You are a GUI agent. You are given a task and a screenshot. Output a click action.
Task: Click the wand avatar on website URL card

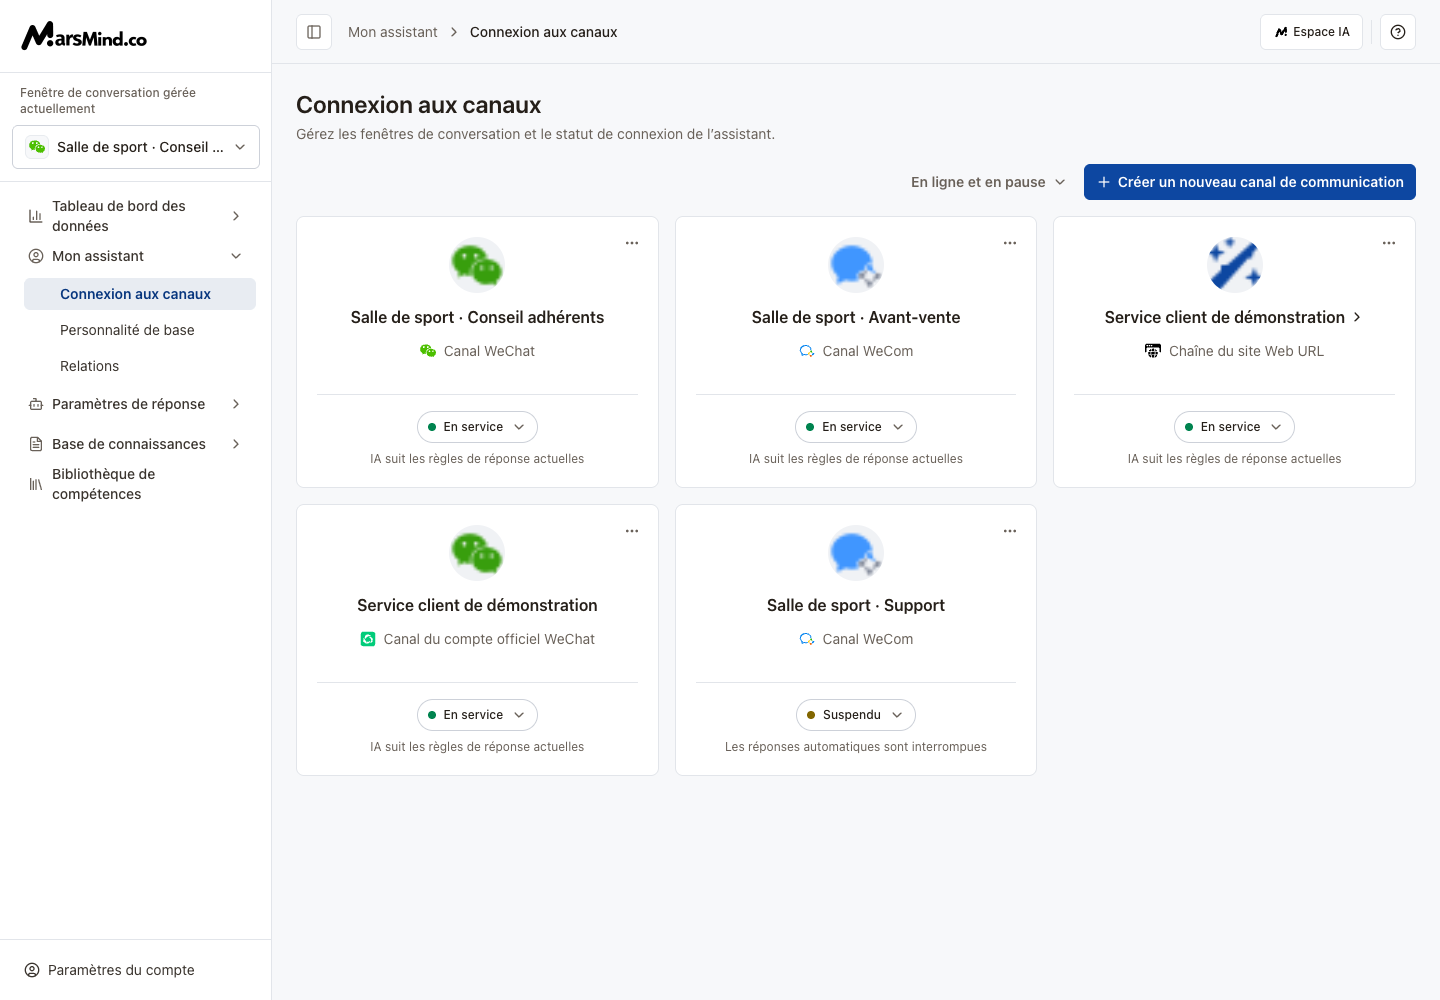(x=1234, y=265)
